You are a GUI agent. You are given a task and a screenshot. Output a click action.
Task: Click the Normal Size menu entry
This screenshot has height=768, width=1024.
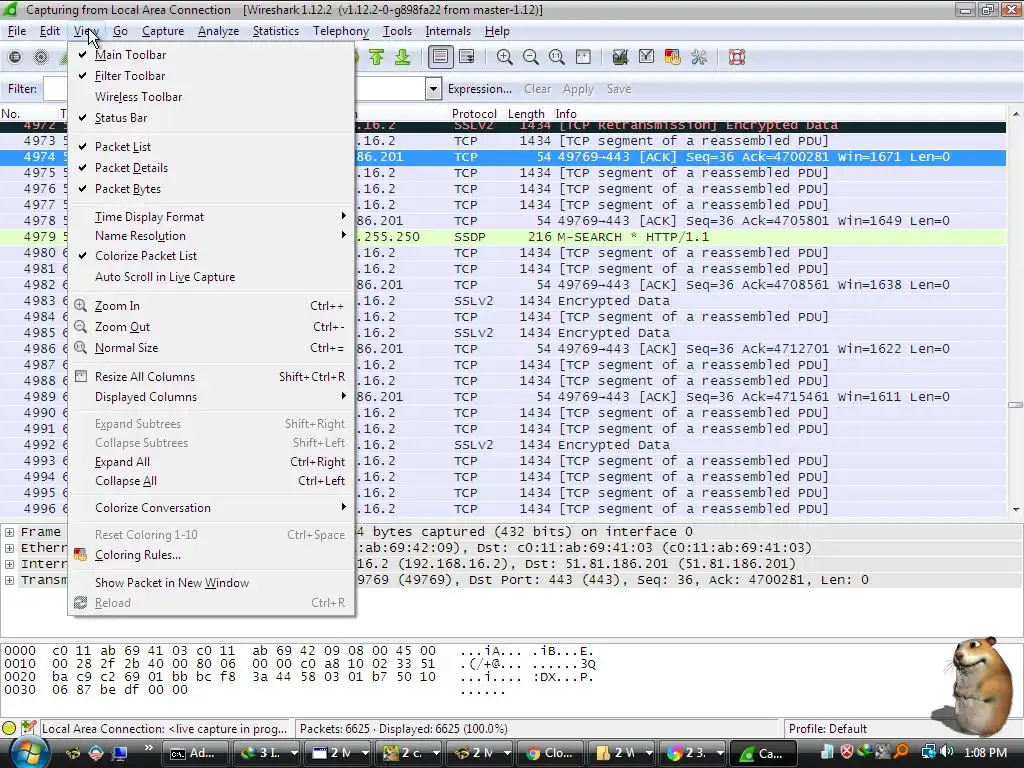tap(211, 348)
